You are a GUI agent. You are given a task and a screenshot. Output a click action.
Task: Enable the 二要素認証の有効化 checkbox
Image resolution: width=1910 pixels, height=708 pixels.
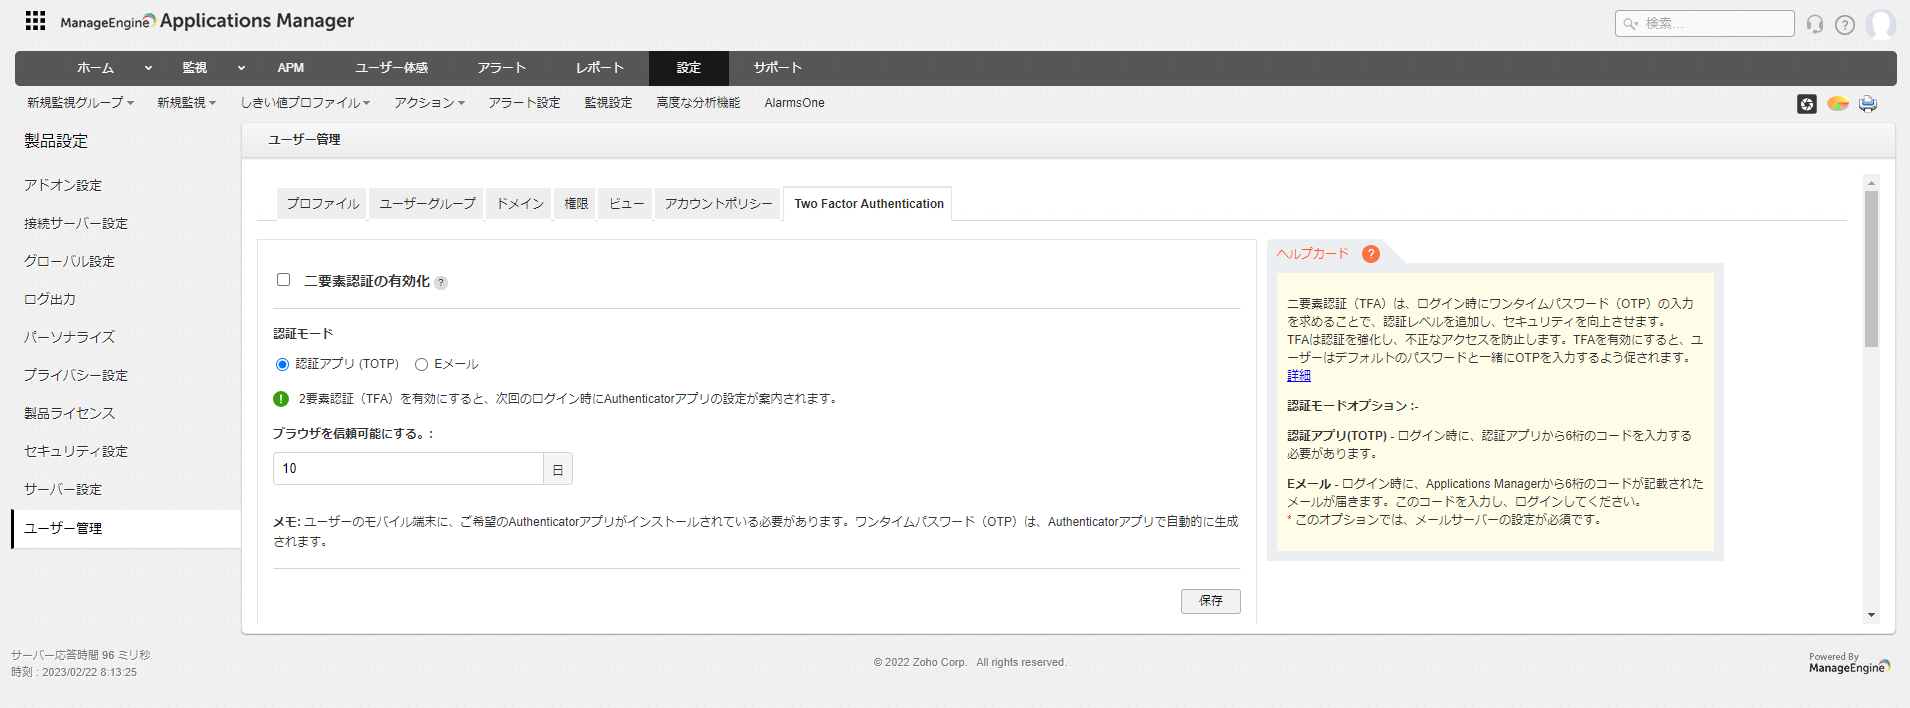pos(284,280)
